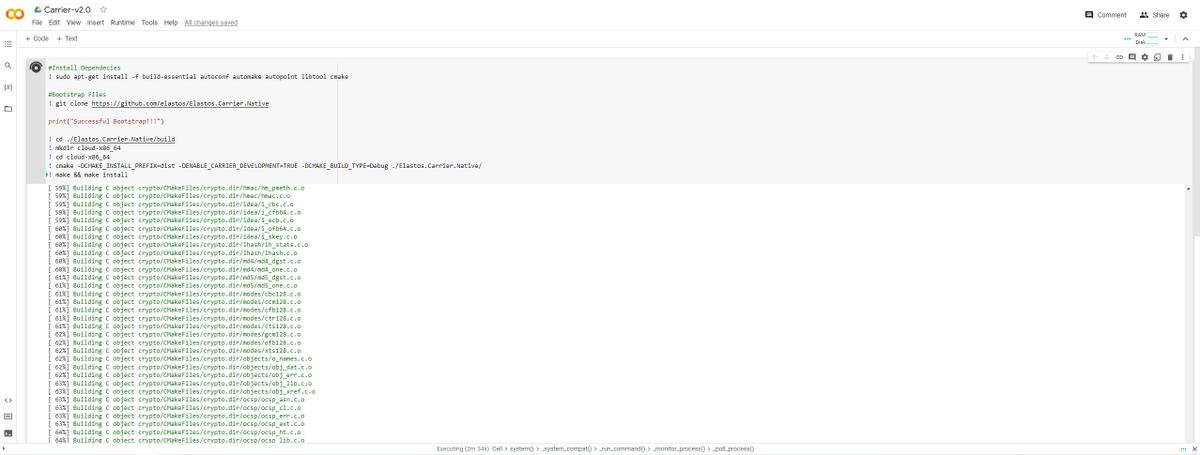The height and width of the screenshot is (455, 1200).
Task: Click the Share button
Action: tap(1154, 15)
